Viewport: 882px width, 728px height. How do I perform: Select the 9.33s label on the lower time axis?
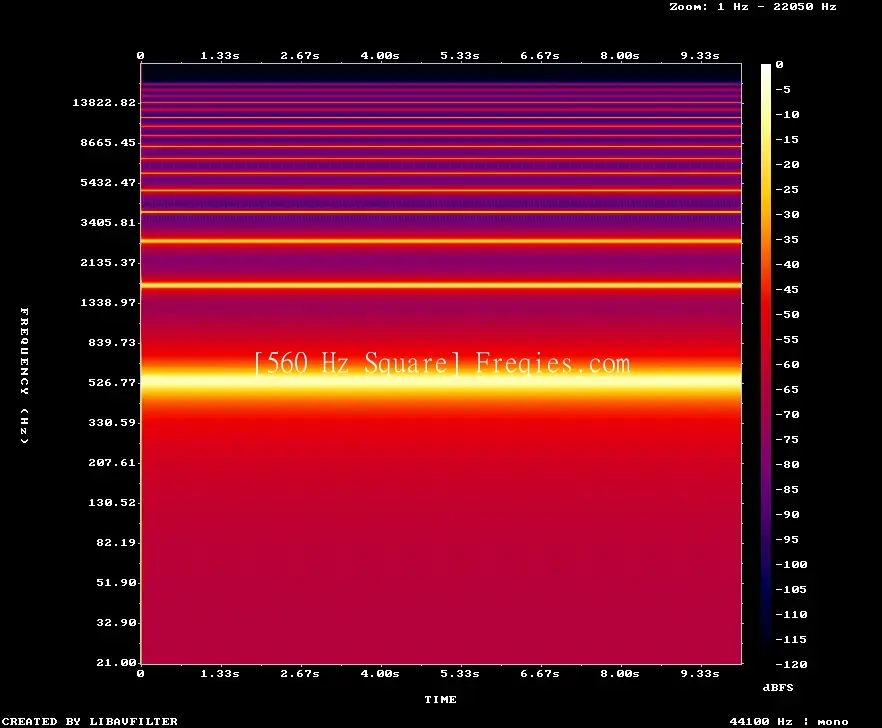[x=700, y=673]
